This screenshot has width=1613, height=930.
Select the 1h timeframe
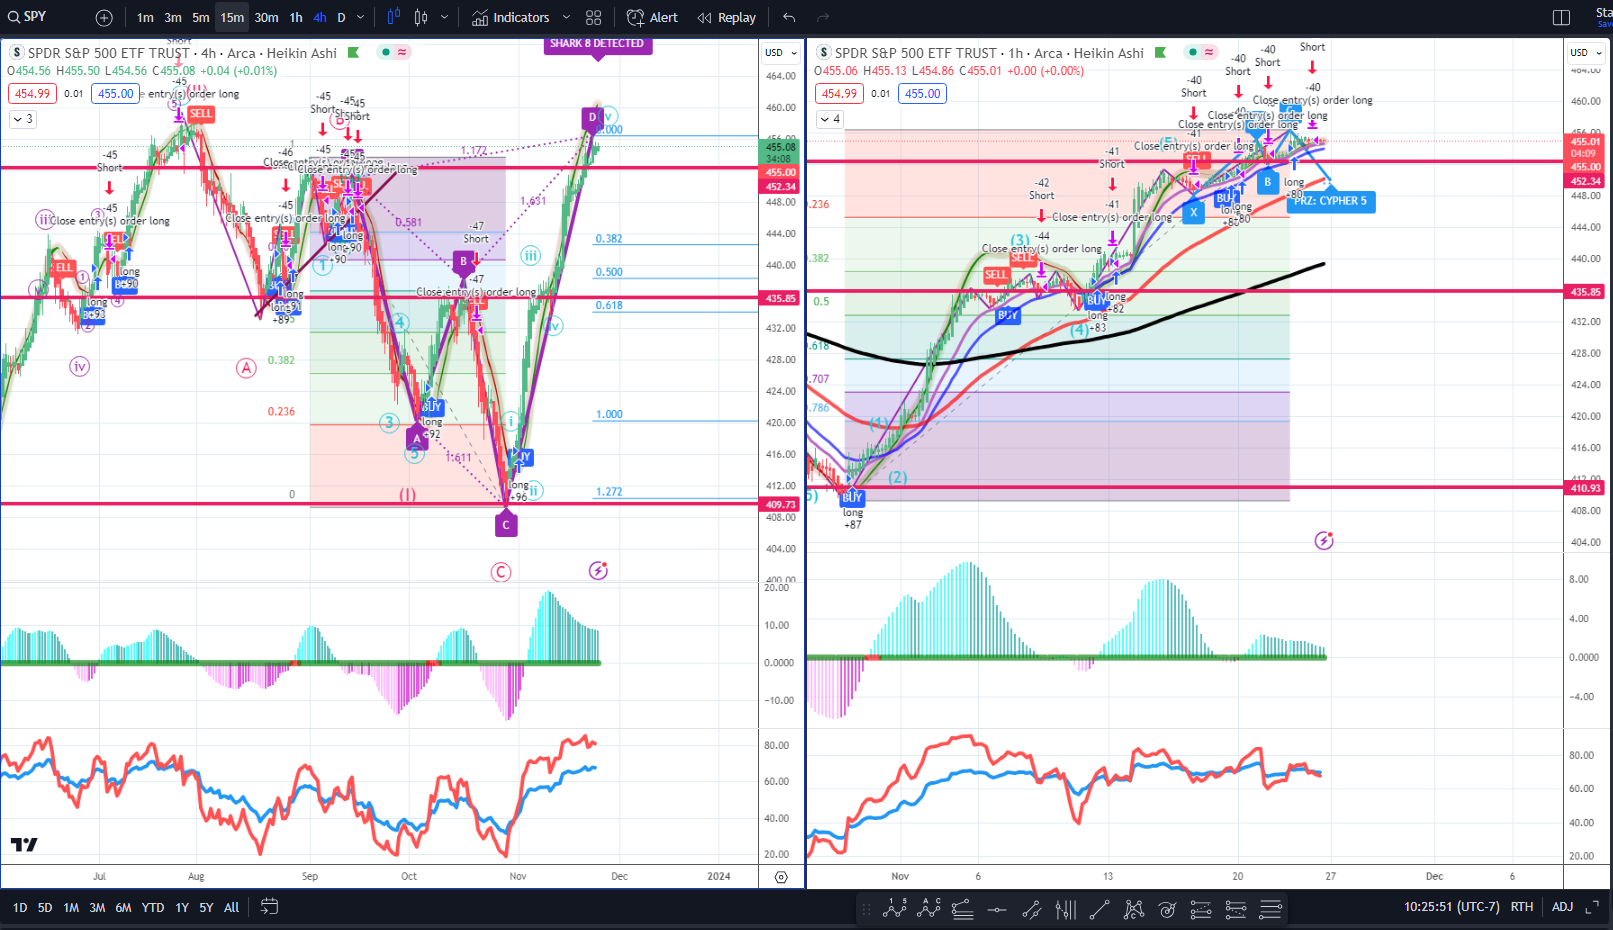pyautogui.click(x=296, y=18)
